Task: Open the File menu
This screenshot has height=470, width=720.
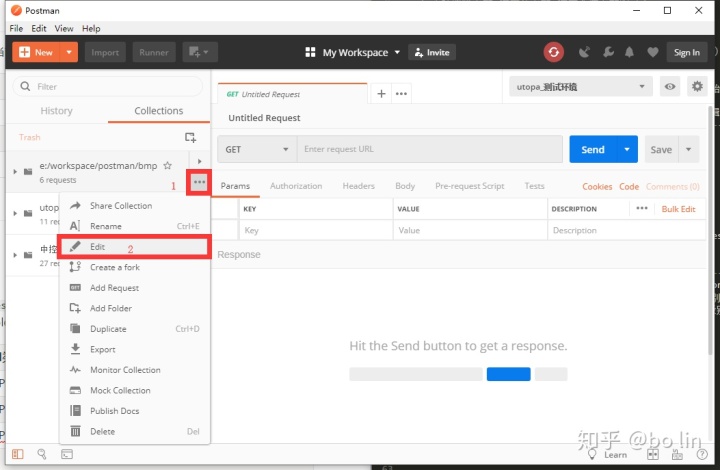Action: point(16,28)
